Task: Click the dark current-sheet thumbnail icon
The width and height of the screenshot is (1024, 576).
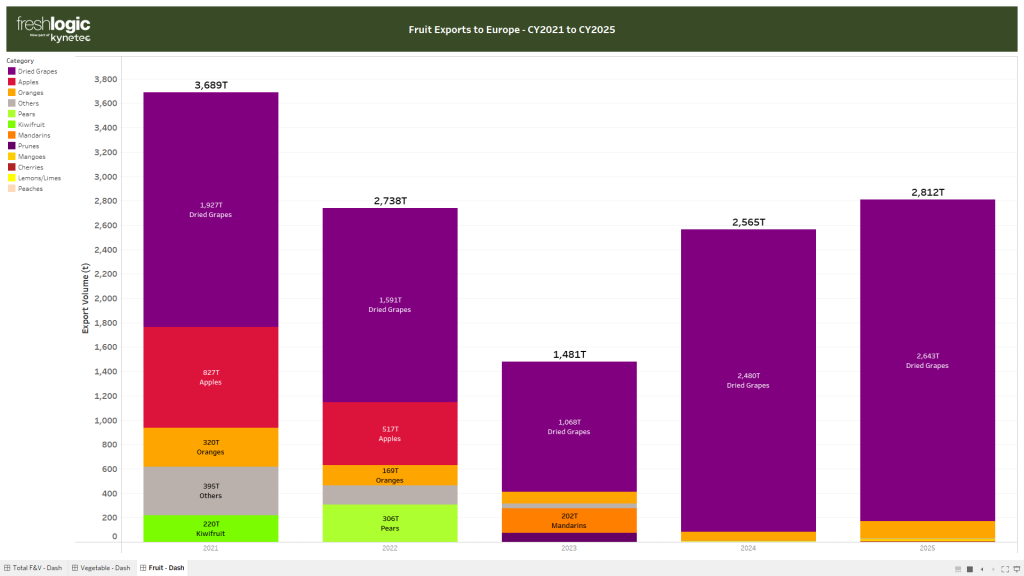Action: click(970, 569)
